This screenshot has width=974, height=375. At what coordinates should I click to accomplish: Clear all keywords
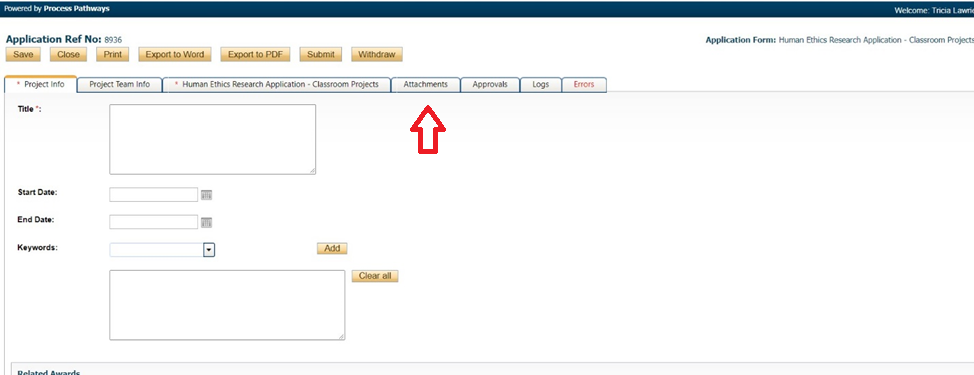pyautogui.click(x=375, y=276)
